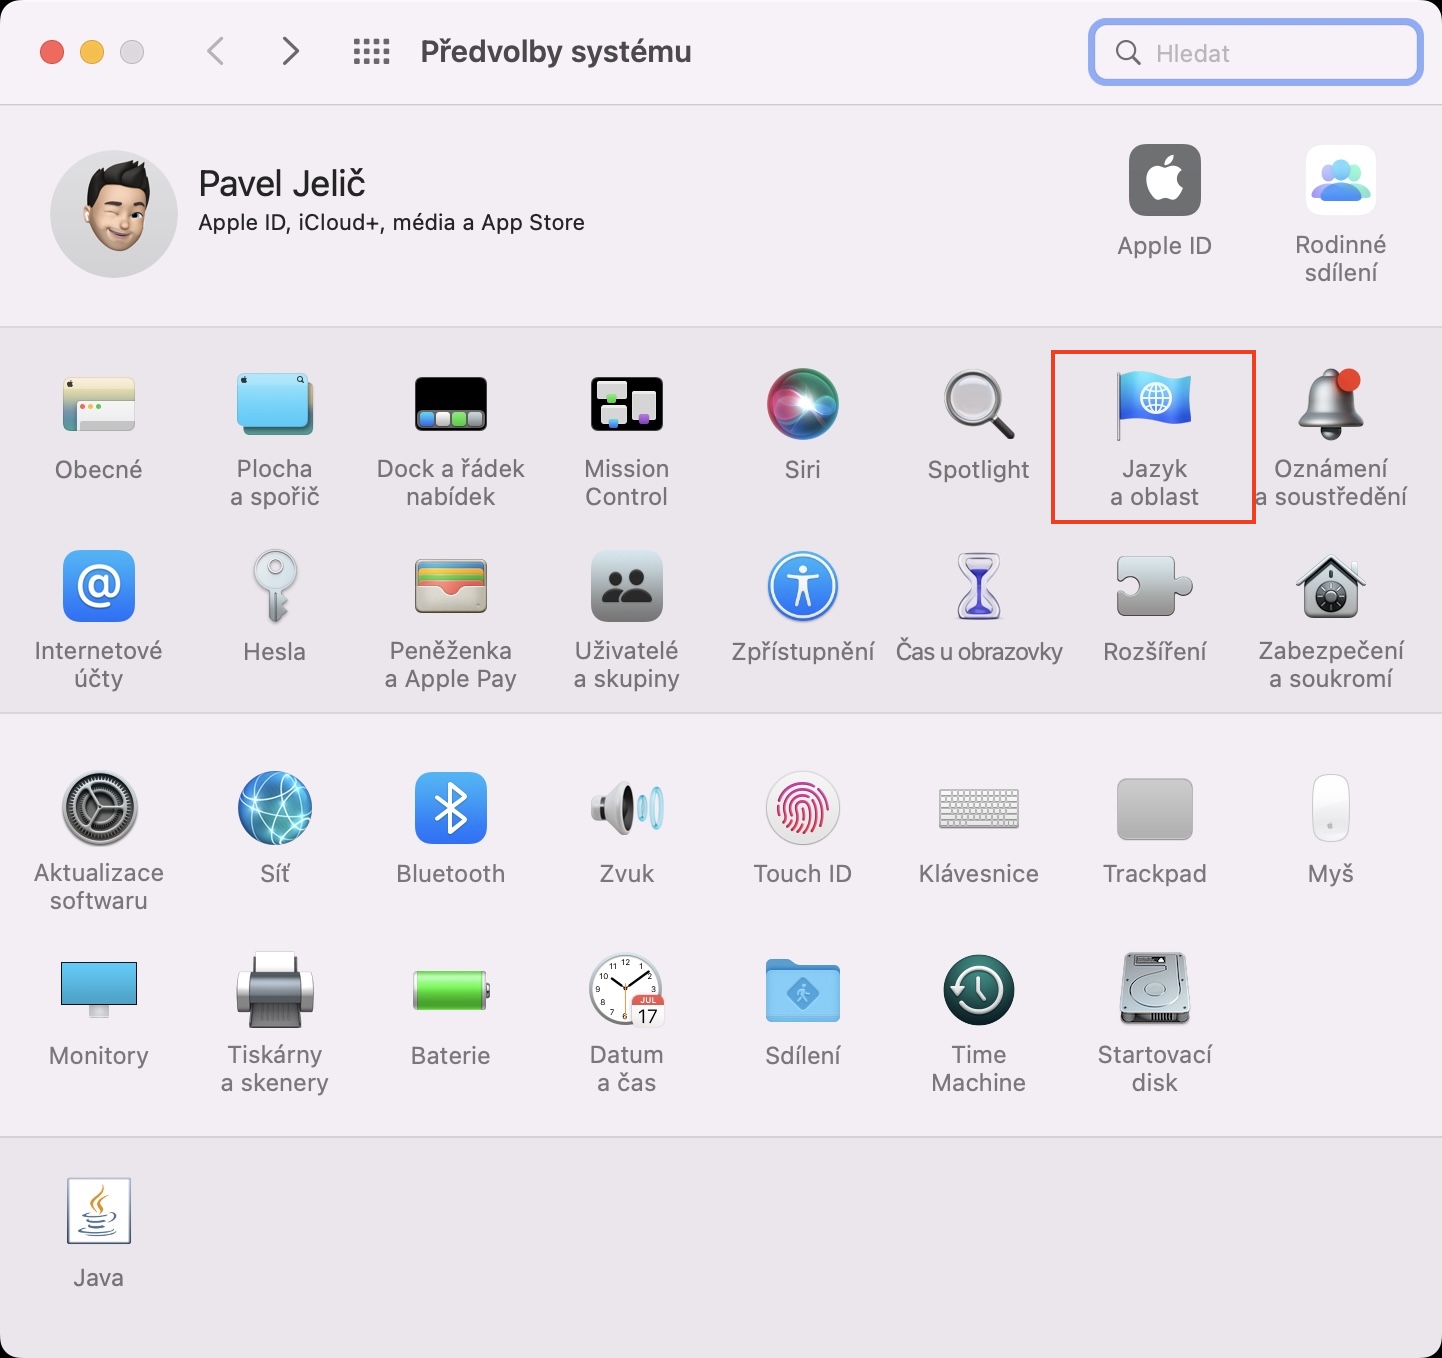
Task: Click the Apple ID, iCloud+ subtitle text
Action: 391,222
